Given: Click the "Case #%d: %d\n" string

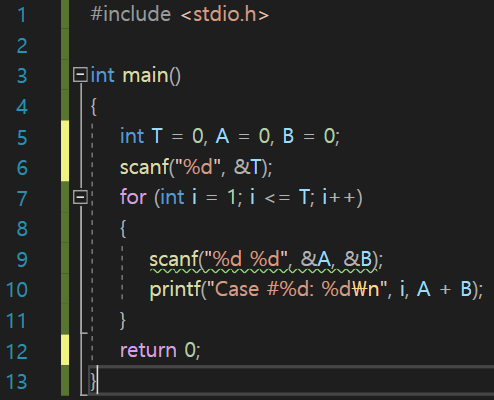Looking at the screenshot, I should click(x=297, y=289).
